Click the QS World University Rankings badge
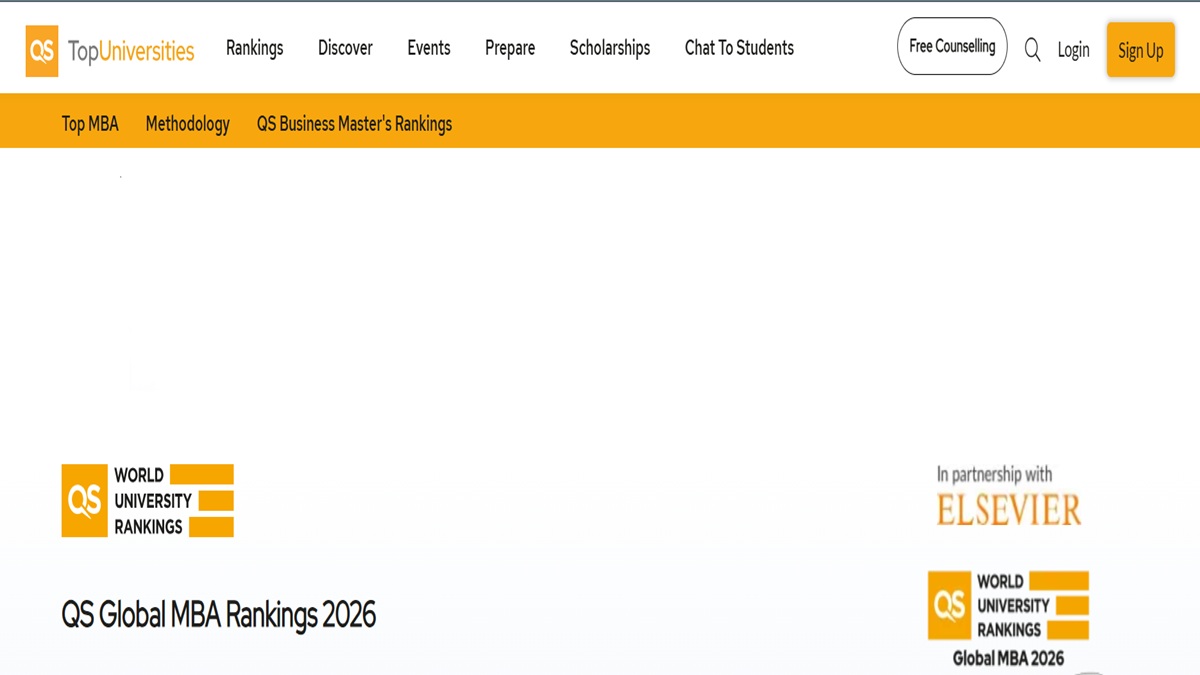The width and height of the screenshot is (1200, 675). pos(147,500)
